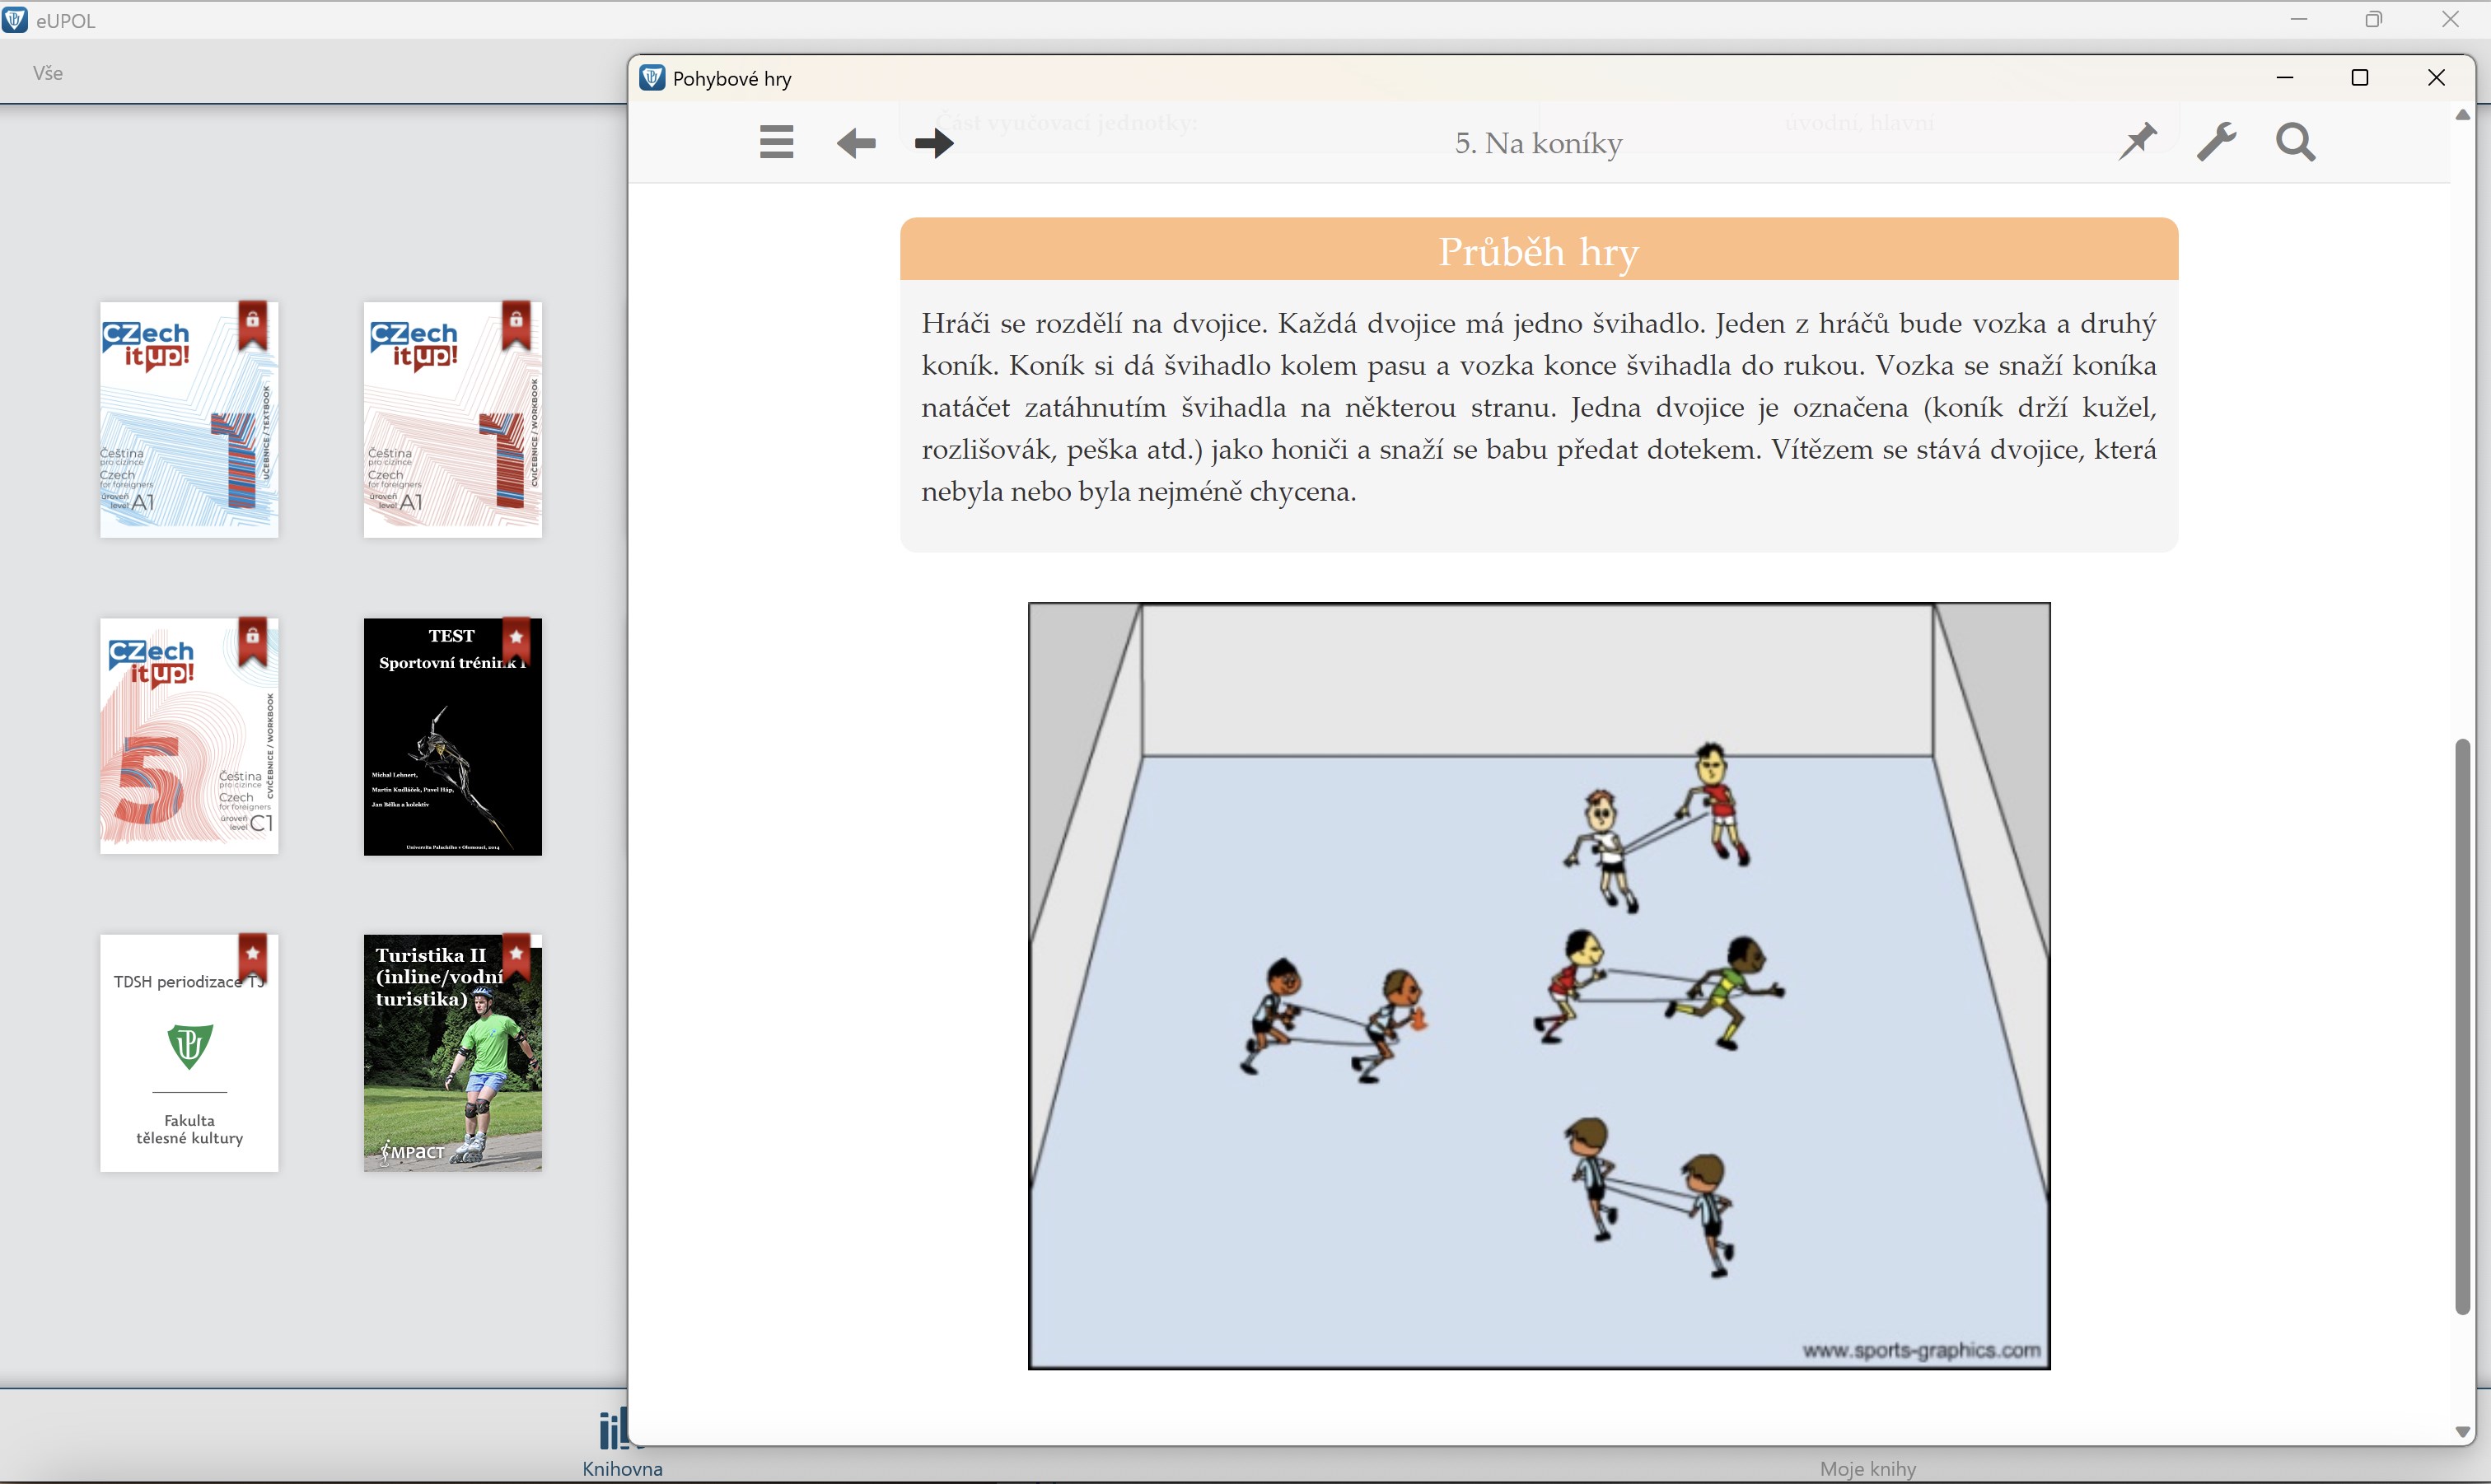Go to the previous page with the left arrow
The image size is (2491, 1484).
click(x=856, y=143)
